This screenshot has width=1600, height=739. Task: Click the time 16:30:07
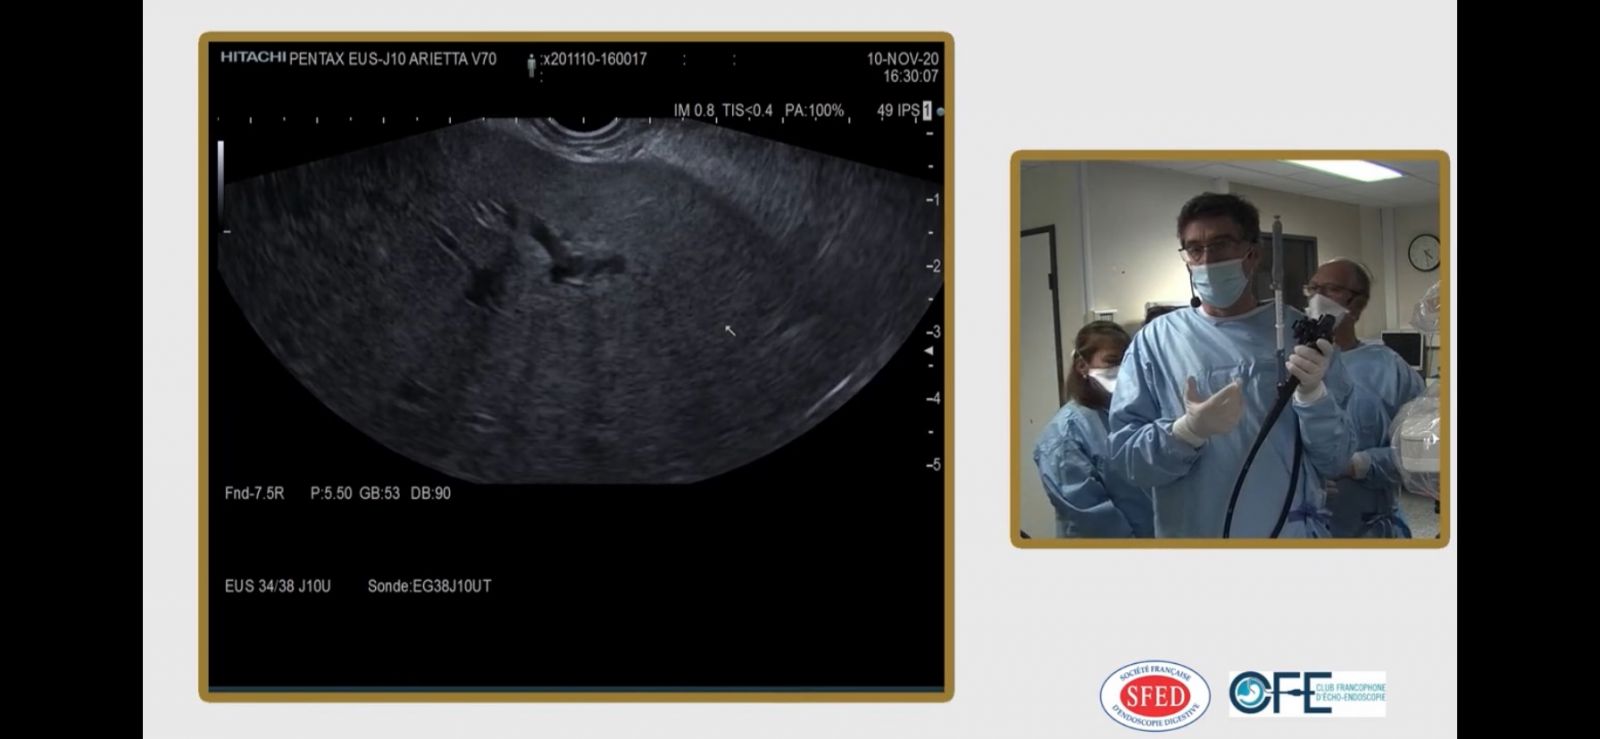[910, 76]
